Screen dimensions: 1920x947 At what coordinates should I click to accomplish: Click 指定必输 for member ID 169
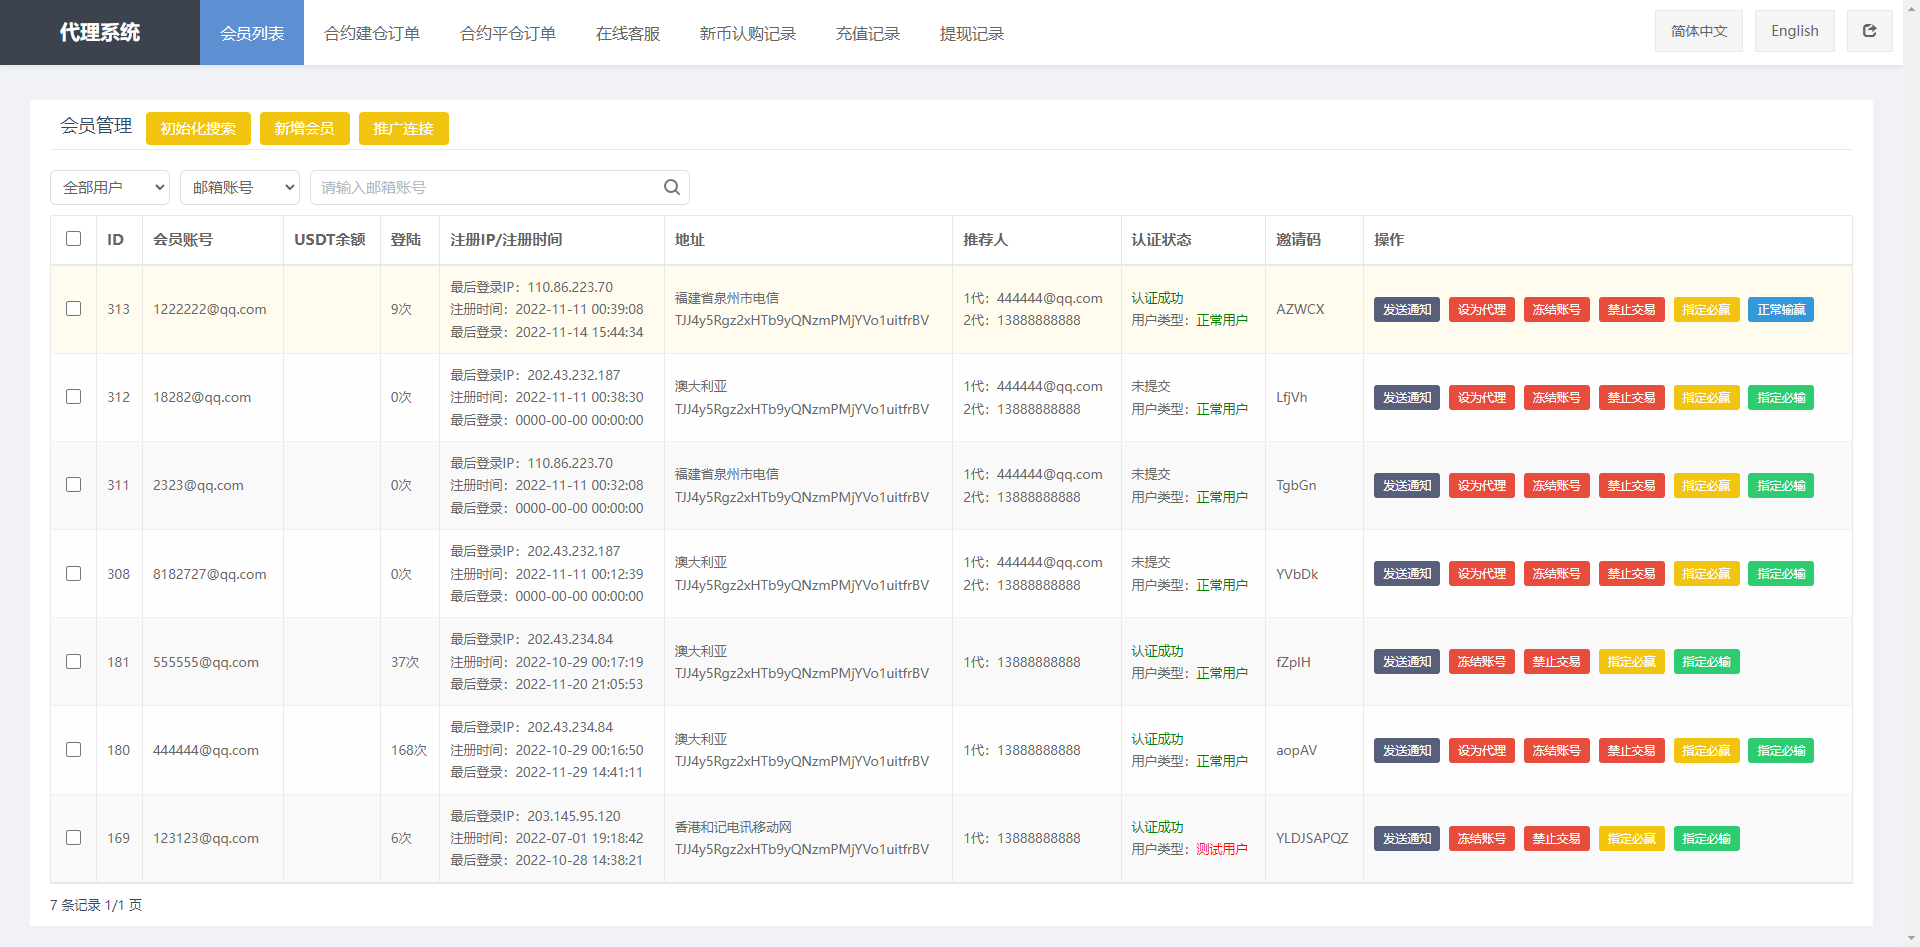pos(1707,838)
